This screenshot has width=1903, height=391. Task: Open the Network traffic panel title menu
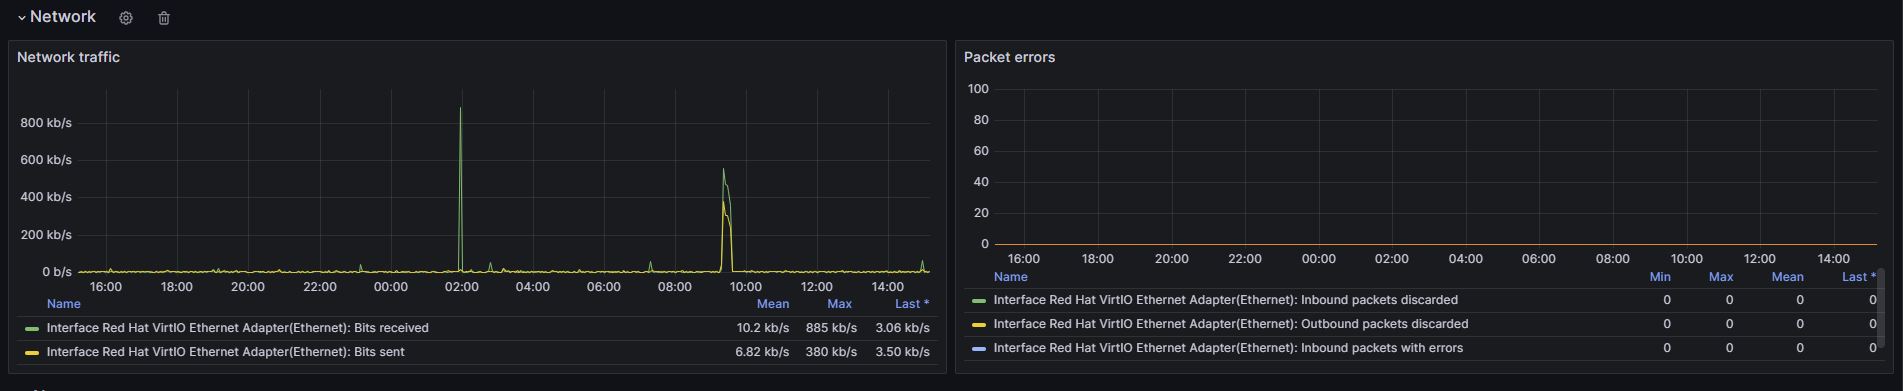(x=68, y=57)
